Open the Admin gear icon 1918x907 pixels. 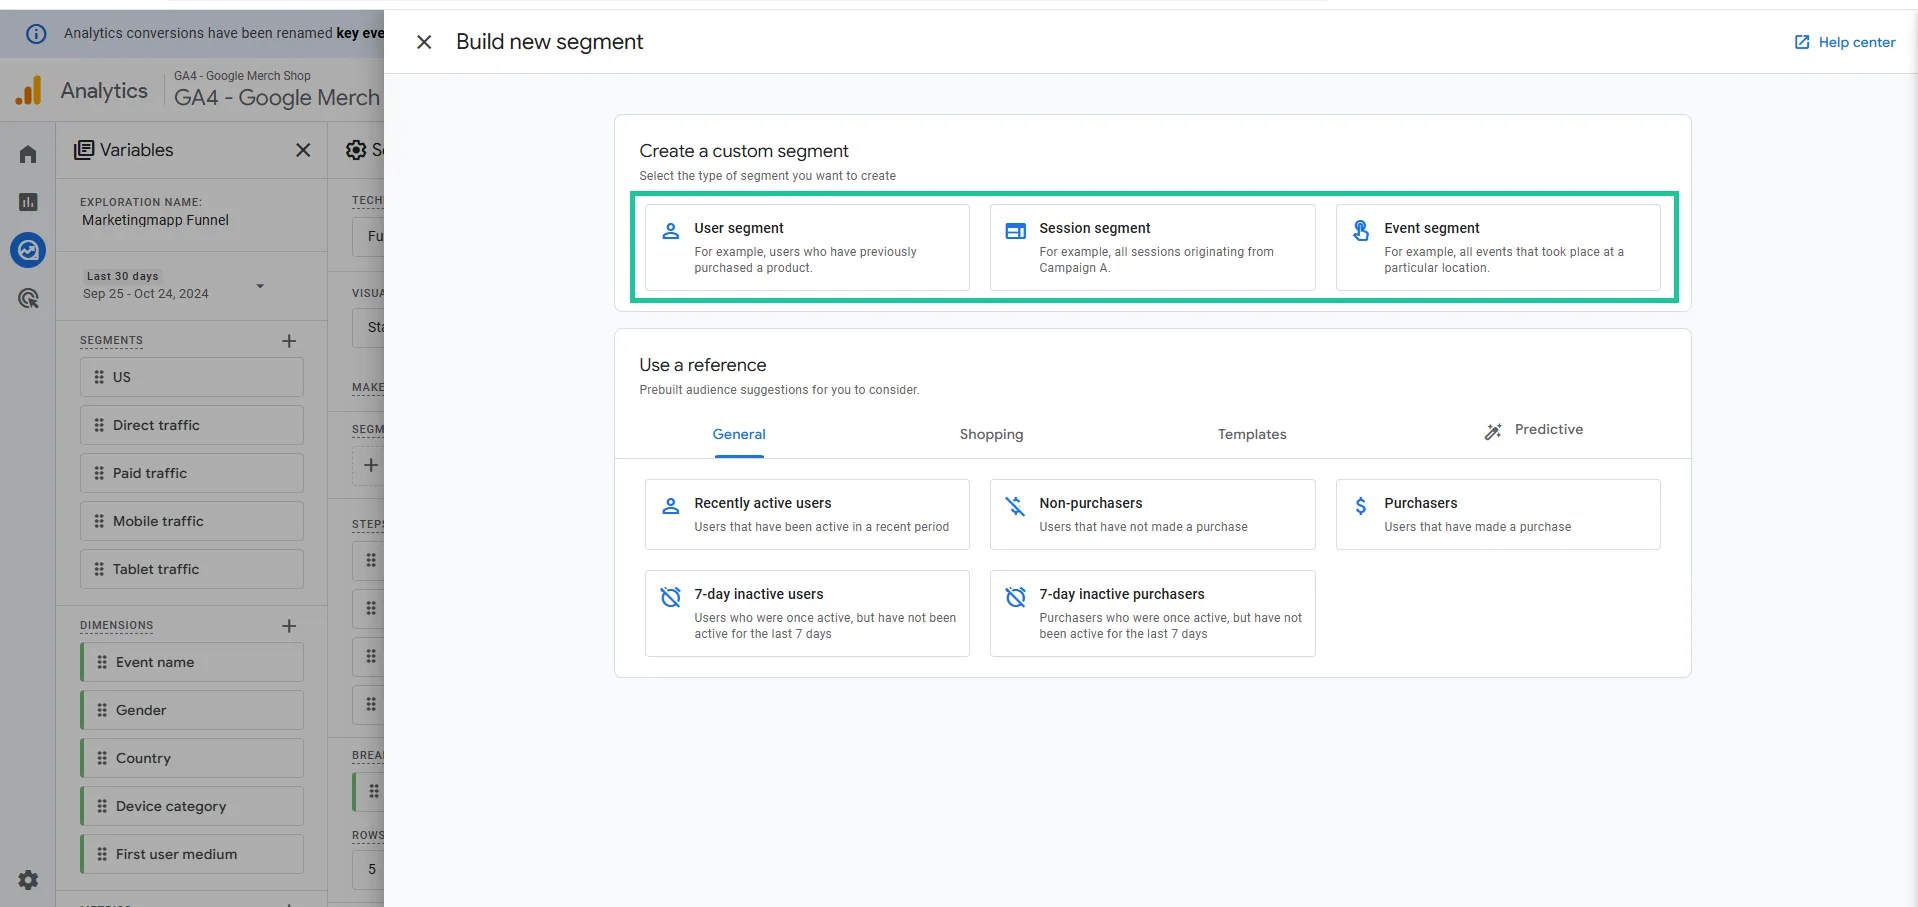click(x=28, y=880)
